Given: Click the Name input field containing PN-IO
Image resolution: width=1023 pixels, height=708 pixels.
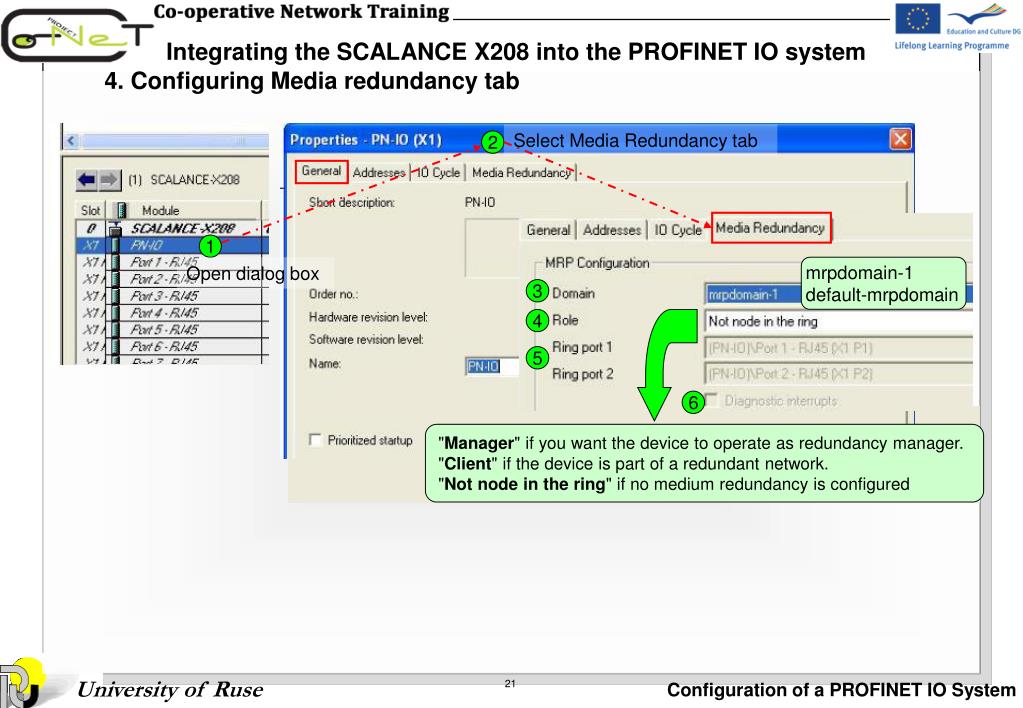Looking at the screenshot, I should 492,366.
